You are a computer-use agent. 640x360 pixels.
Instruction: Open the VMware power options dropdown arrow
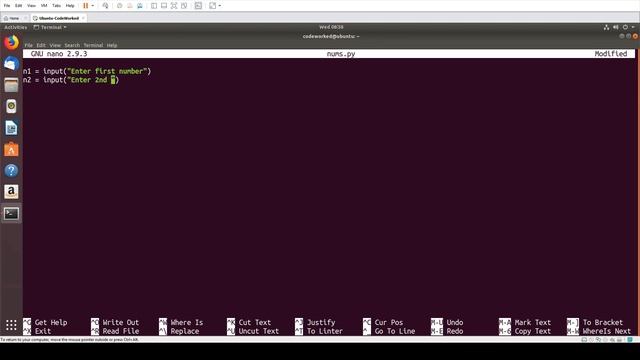tap(93, 6)
